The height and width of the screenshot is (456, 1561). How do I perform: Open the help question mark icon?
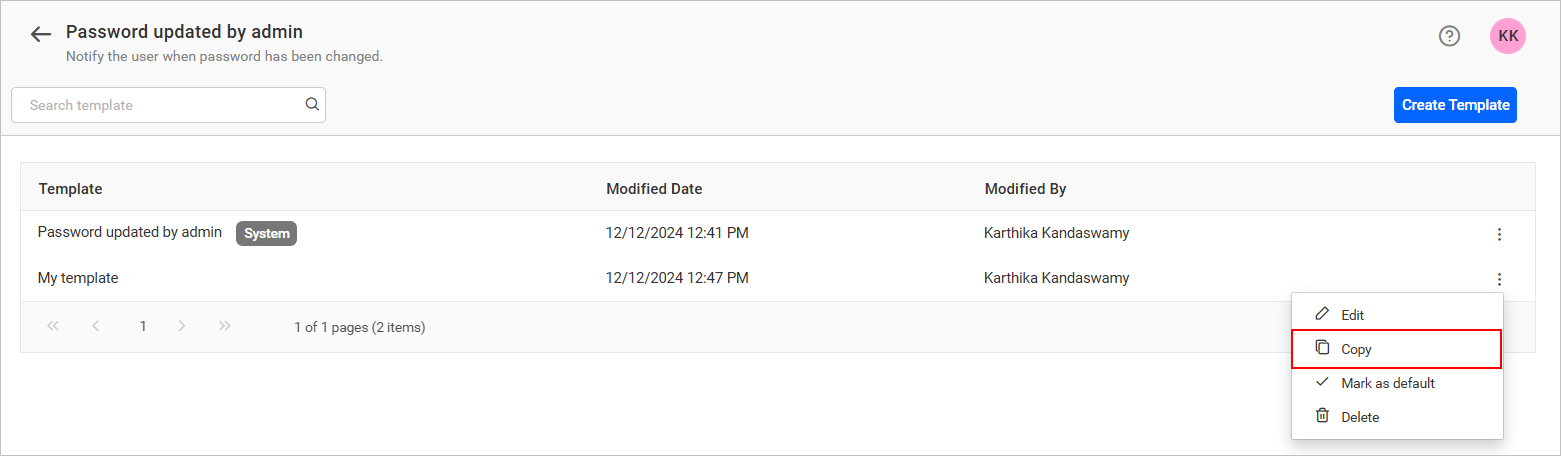click(1449, 36)
